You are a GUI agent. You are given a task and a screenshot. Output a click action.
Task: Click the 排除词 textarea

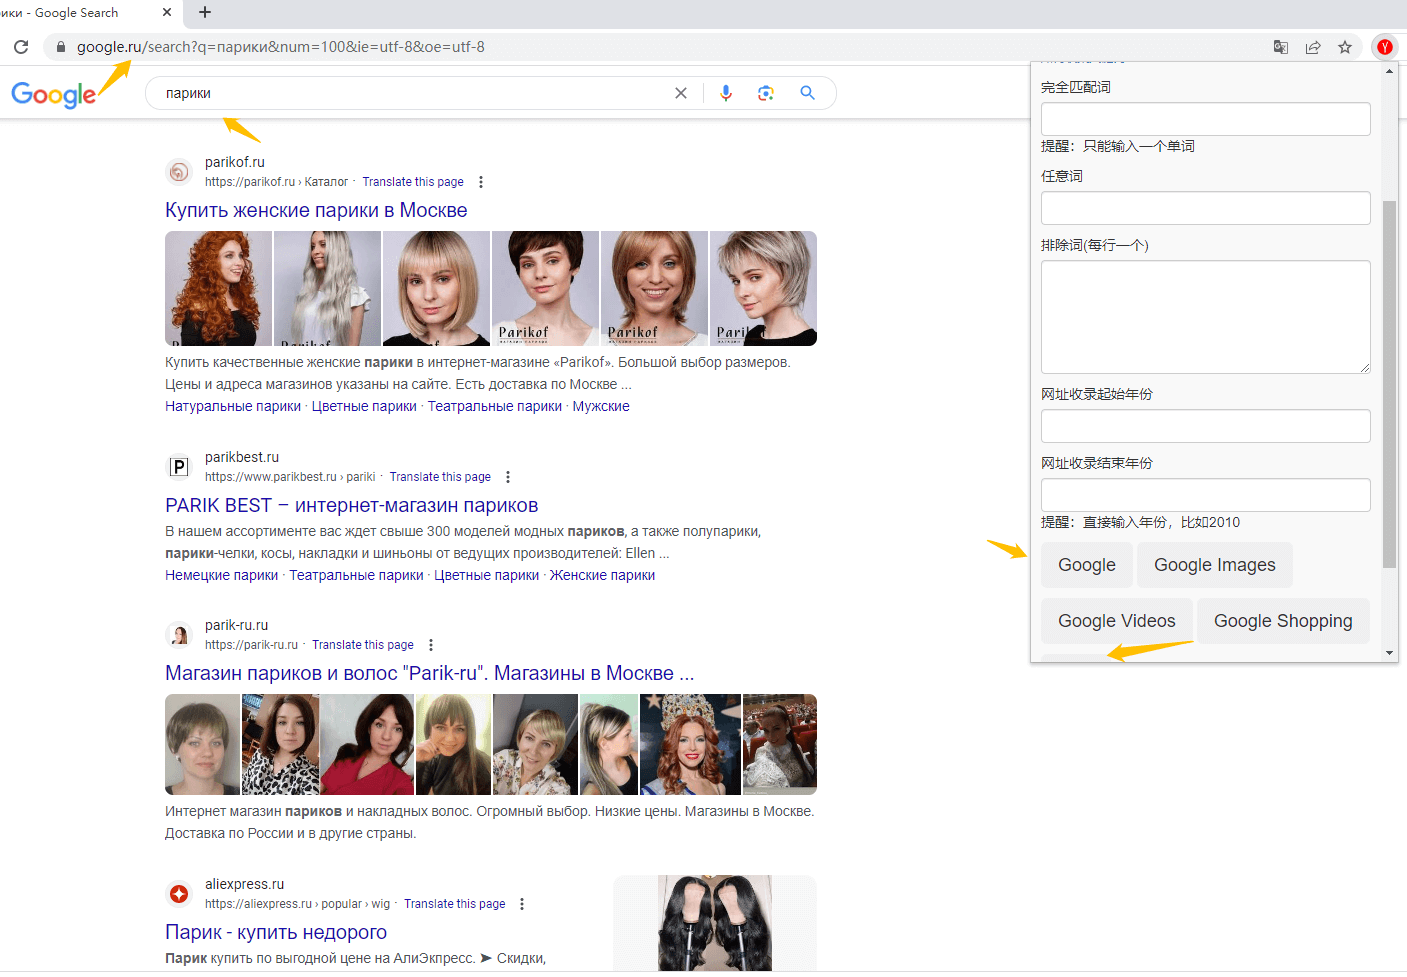(1205, 317)
